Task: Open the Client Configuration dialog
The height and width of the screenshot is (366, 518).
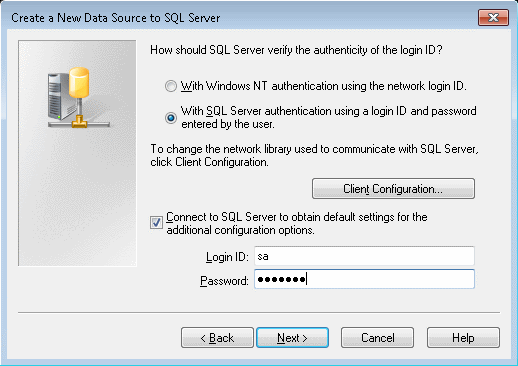Action: click(393, 189)
